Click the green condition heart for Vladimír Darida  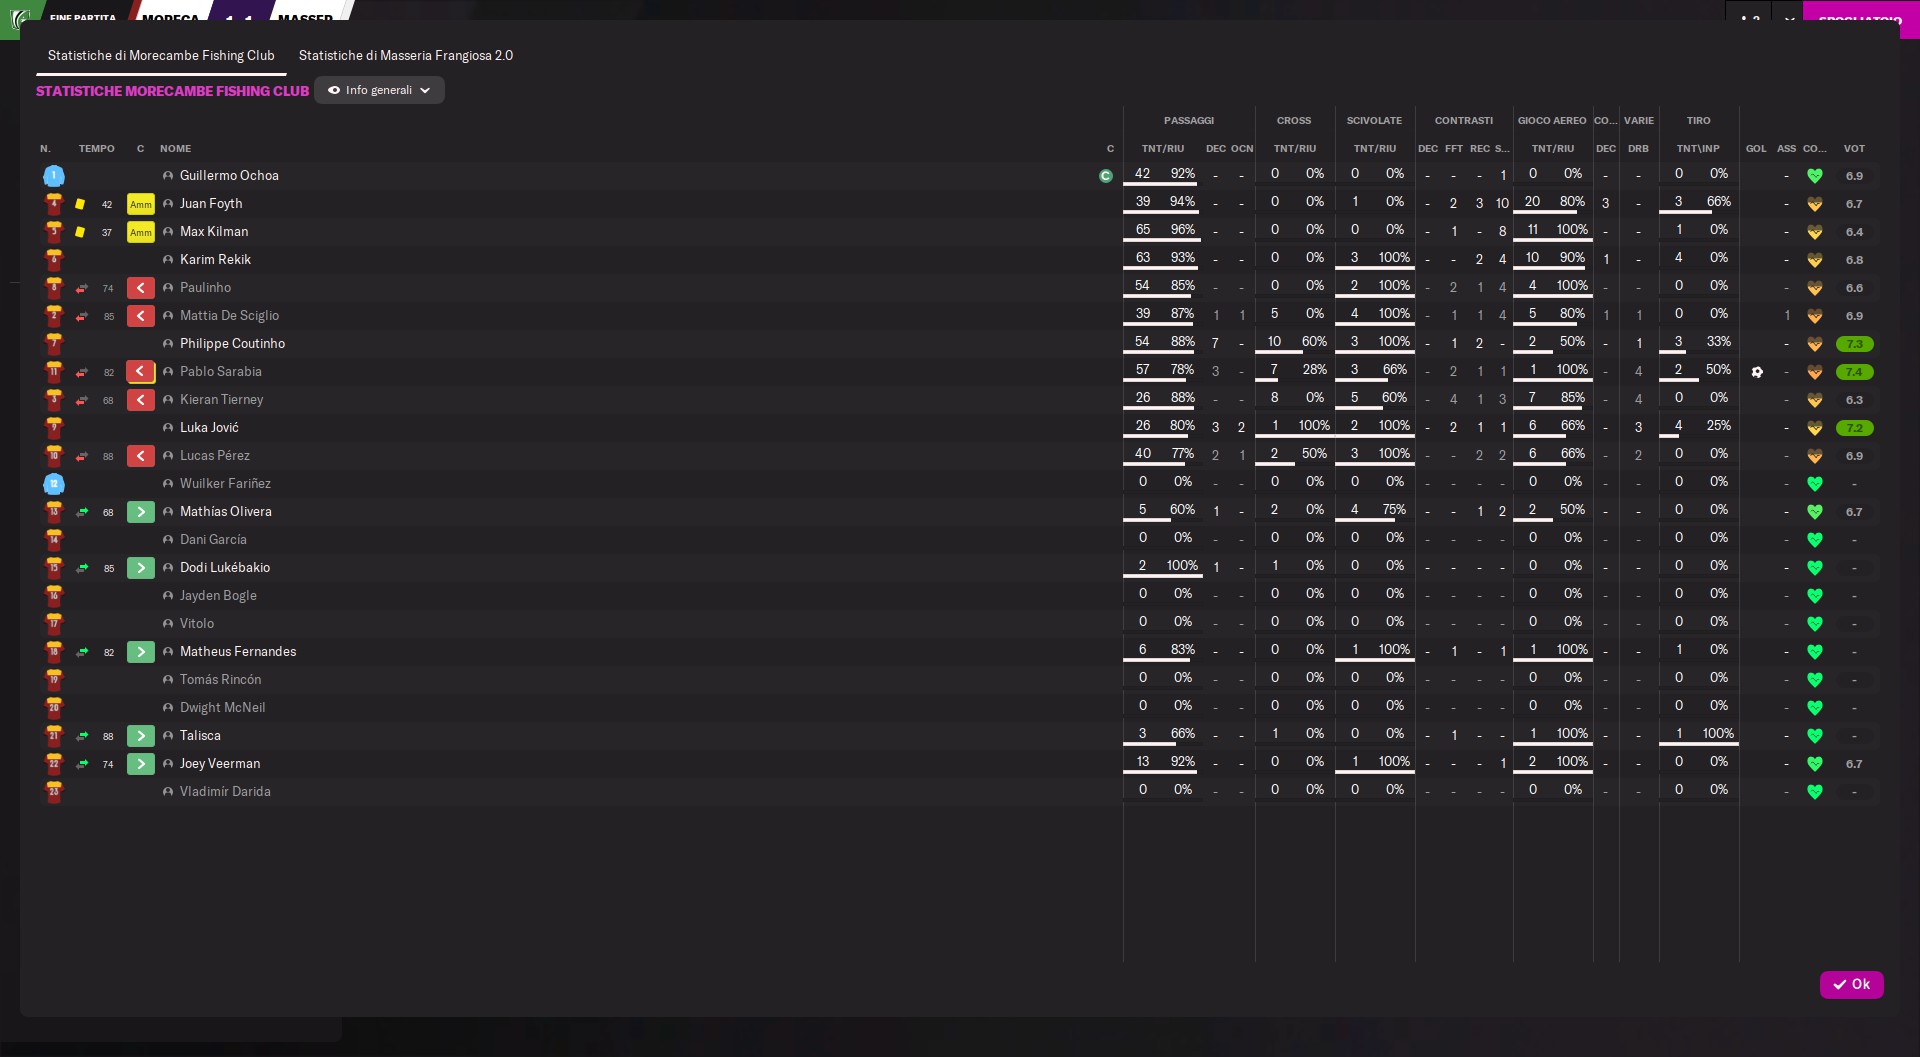tap(1815, 792)
